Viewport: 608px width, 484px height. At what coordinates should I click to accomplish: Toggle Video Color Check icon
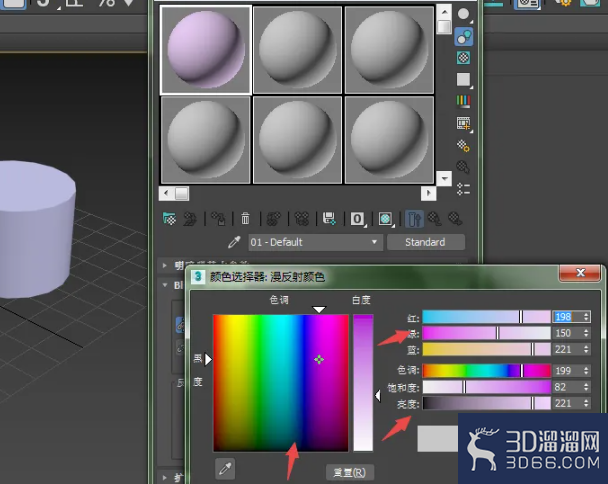coord(463,102)
